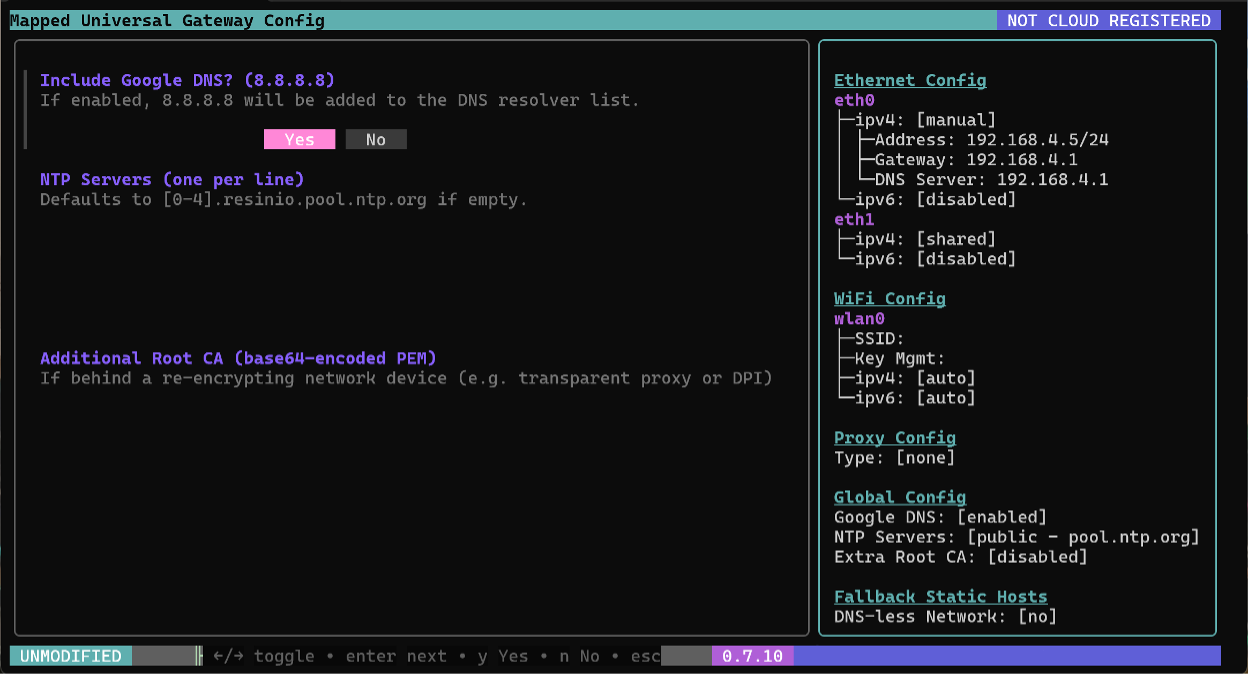Click the "DNS-less Network: [no]" line
This screenshot has width=1248, height=677.
coord(946,616)
